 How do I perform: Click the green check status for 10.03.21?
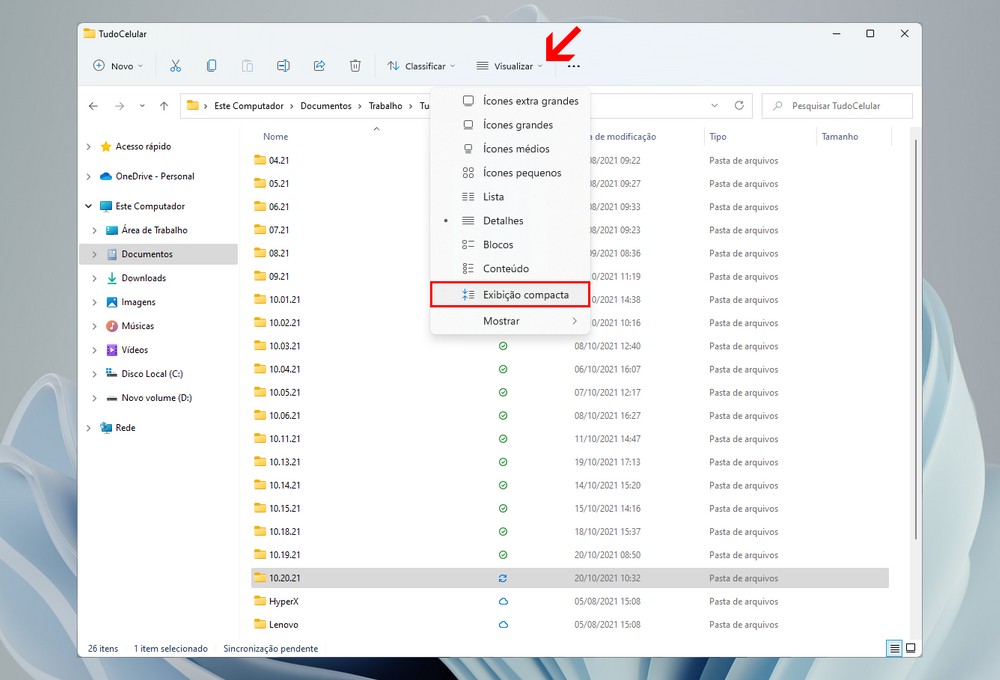pos(503,346)
